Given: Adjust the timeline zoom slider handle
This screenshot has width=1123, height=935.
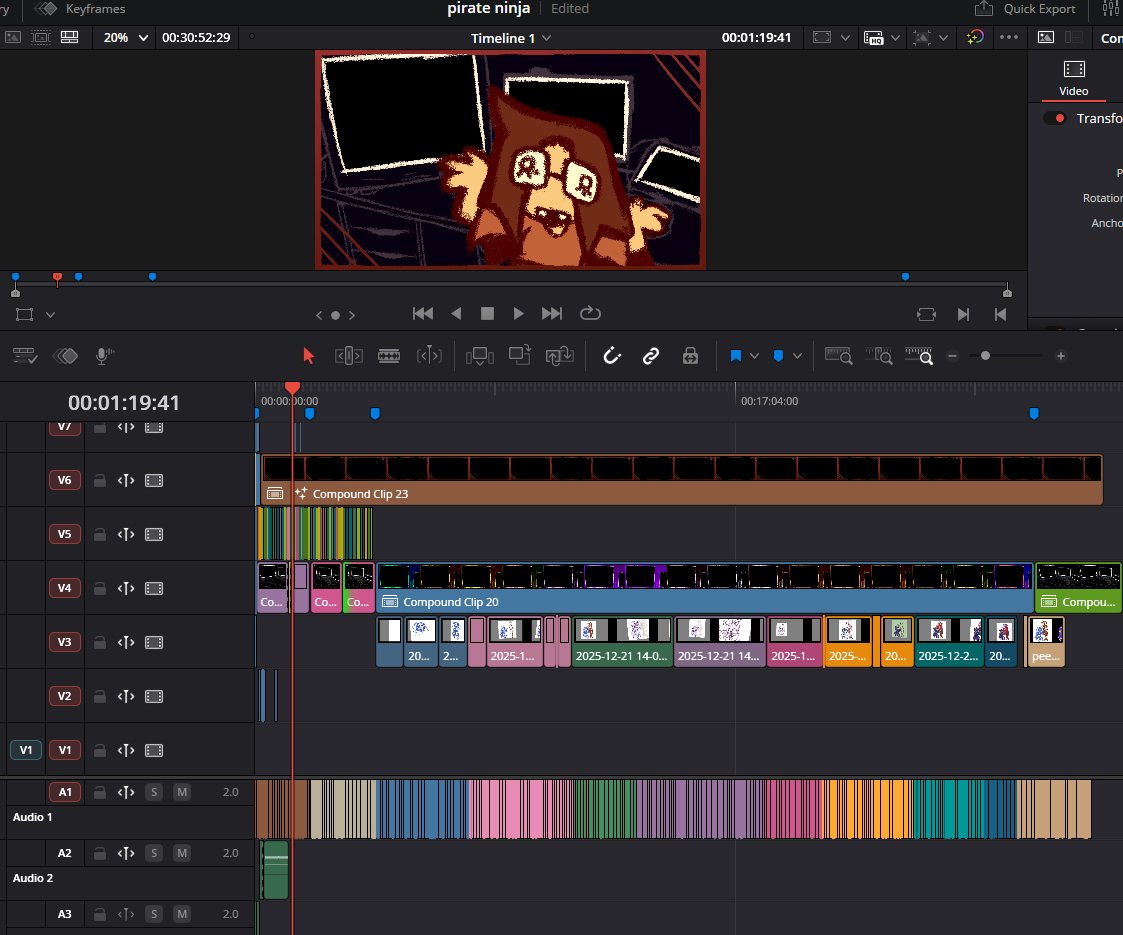Looking at the screenshot, I should click(x=985, y=356).
